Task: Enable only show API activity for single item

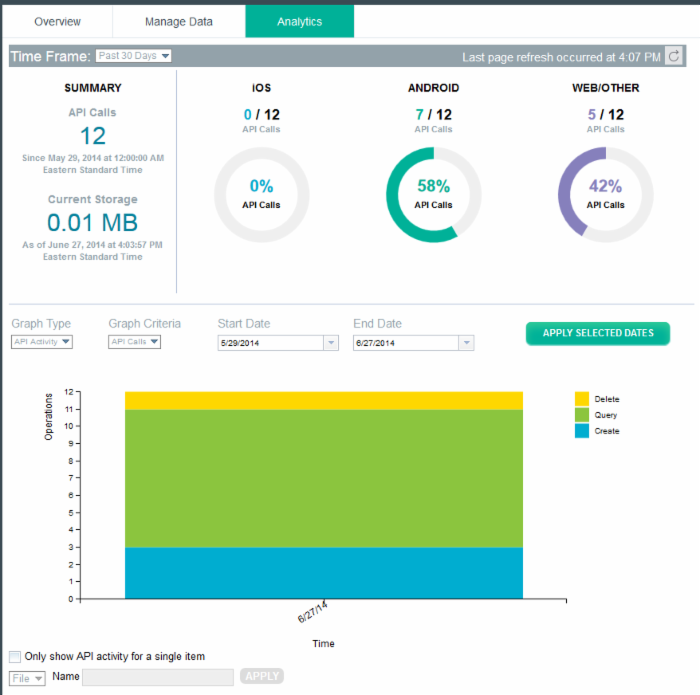Action: point(15,657)
